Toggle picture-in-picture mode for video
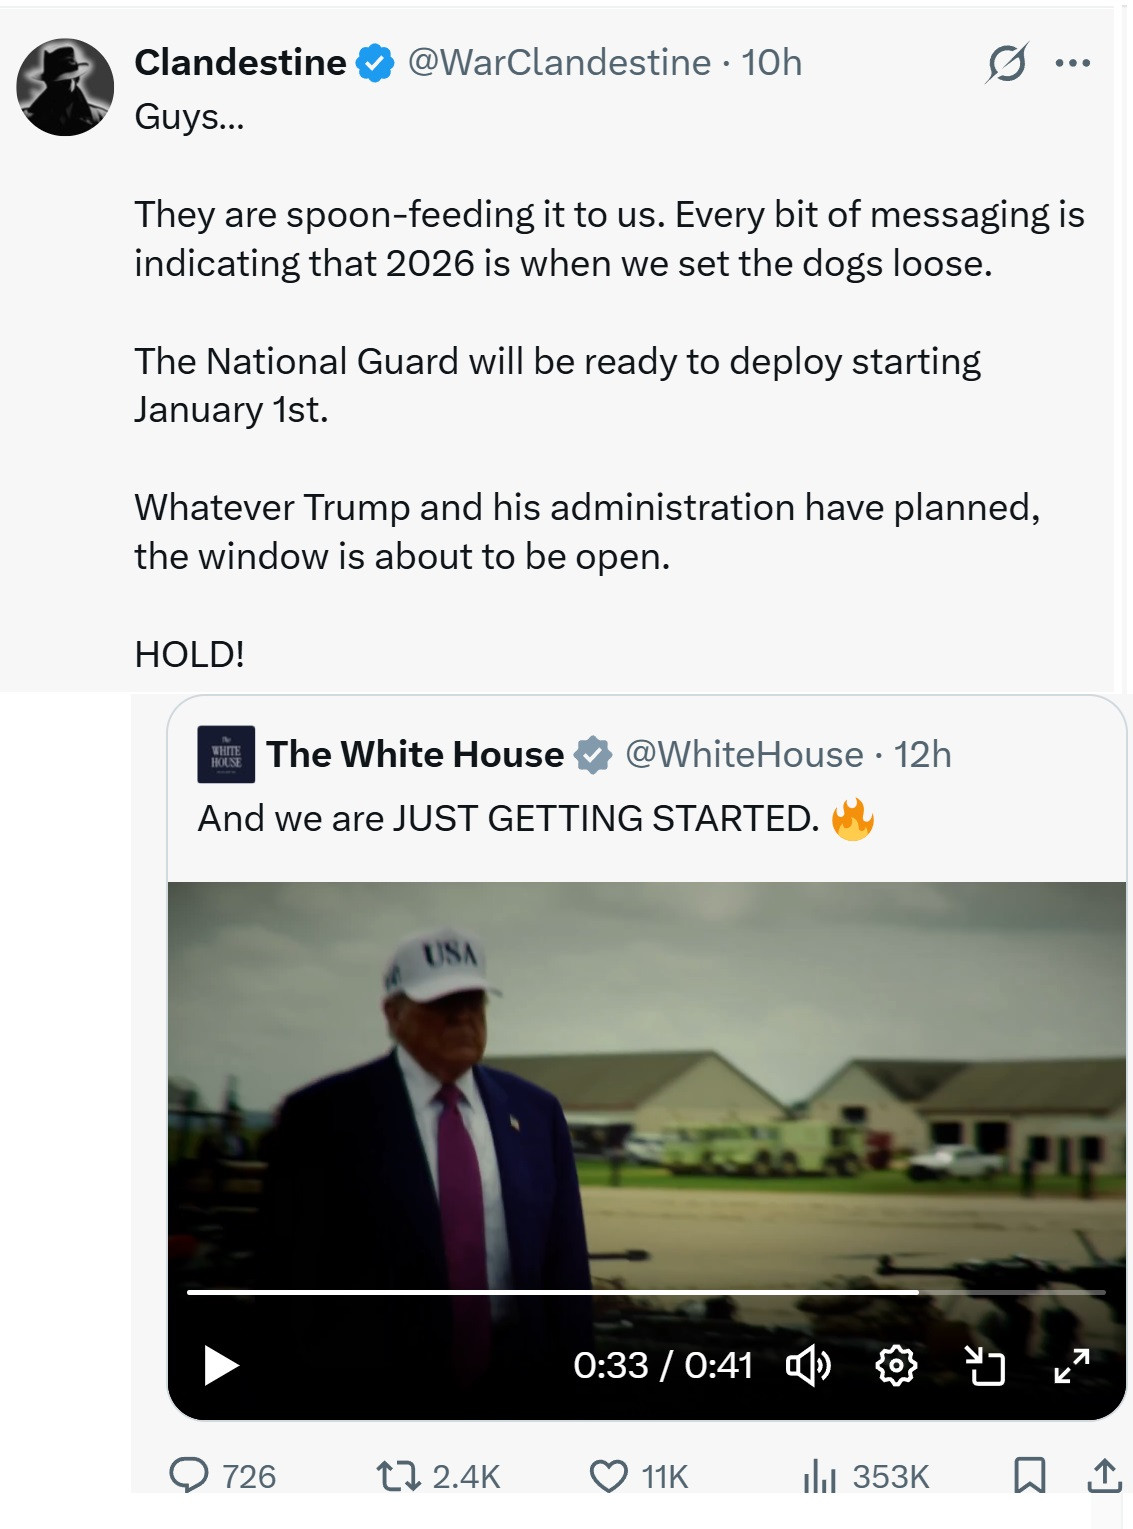The image size is (1133, 1529). click(984, 1365)
